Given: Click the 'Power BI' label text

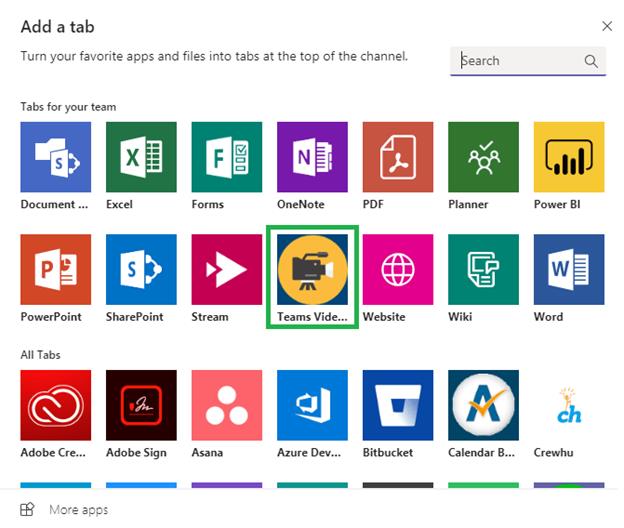Looking at the screenshot, I should tap(557, 204).
